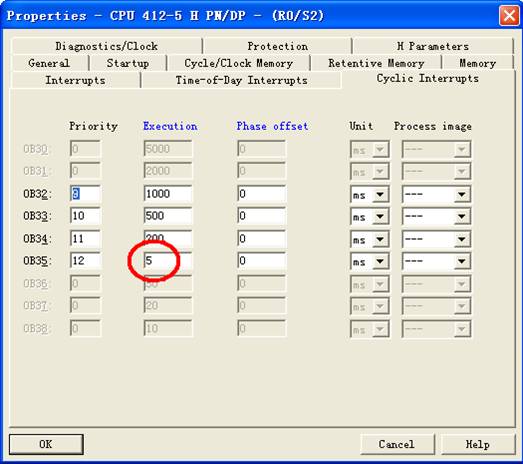Click the Cancel button
The width and height of the screenshot is (523, 464).
click(x=397, y=444)
